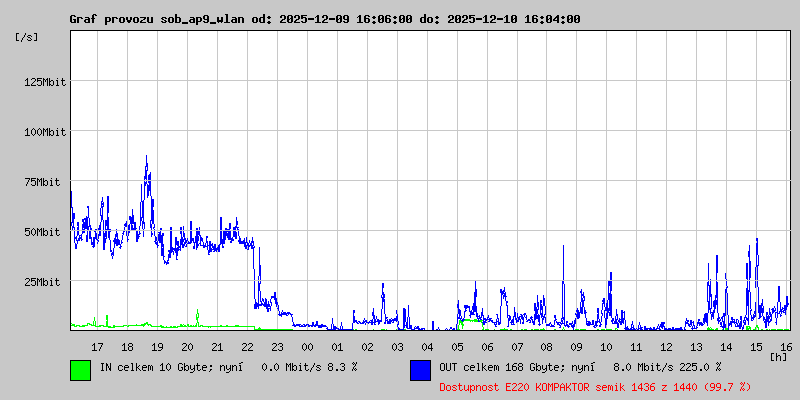This screenshot has width=800, height=400.
Task: Click the '[/s]' unit label
Action: click(x=27, y=37)
